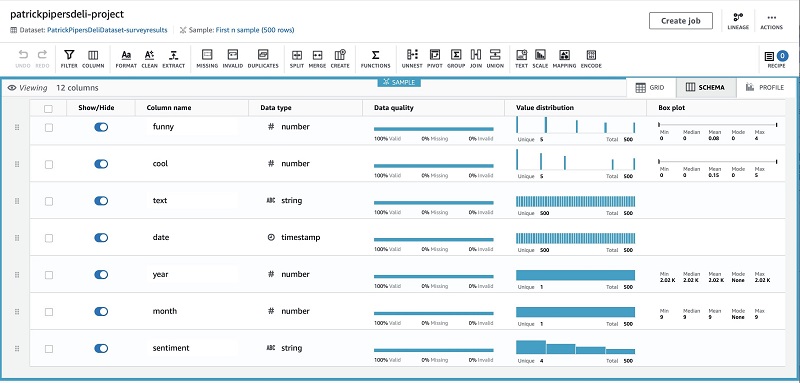The image size is (800, 383).
Task: Open the PatrickPipersDeliDataset-surveyresults dataset link
Action: tap(107, 30)
